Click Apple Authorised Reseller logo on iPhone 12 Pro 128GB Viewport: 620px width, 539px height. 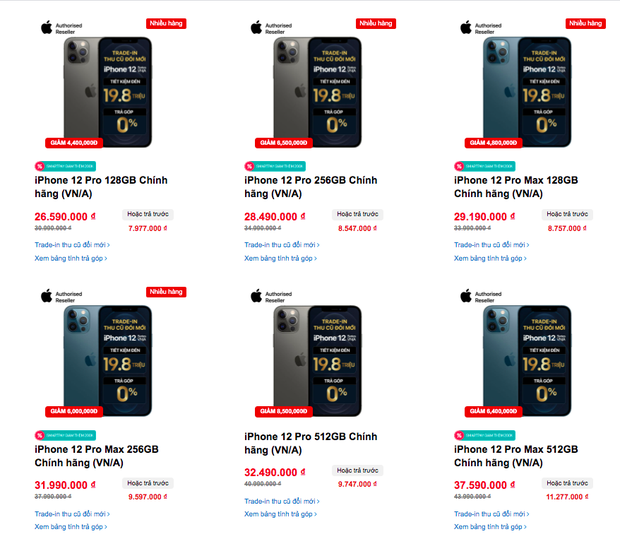[57, 28]
